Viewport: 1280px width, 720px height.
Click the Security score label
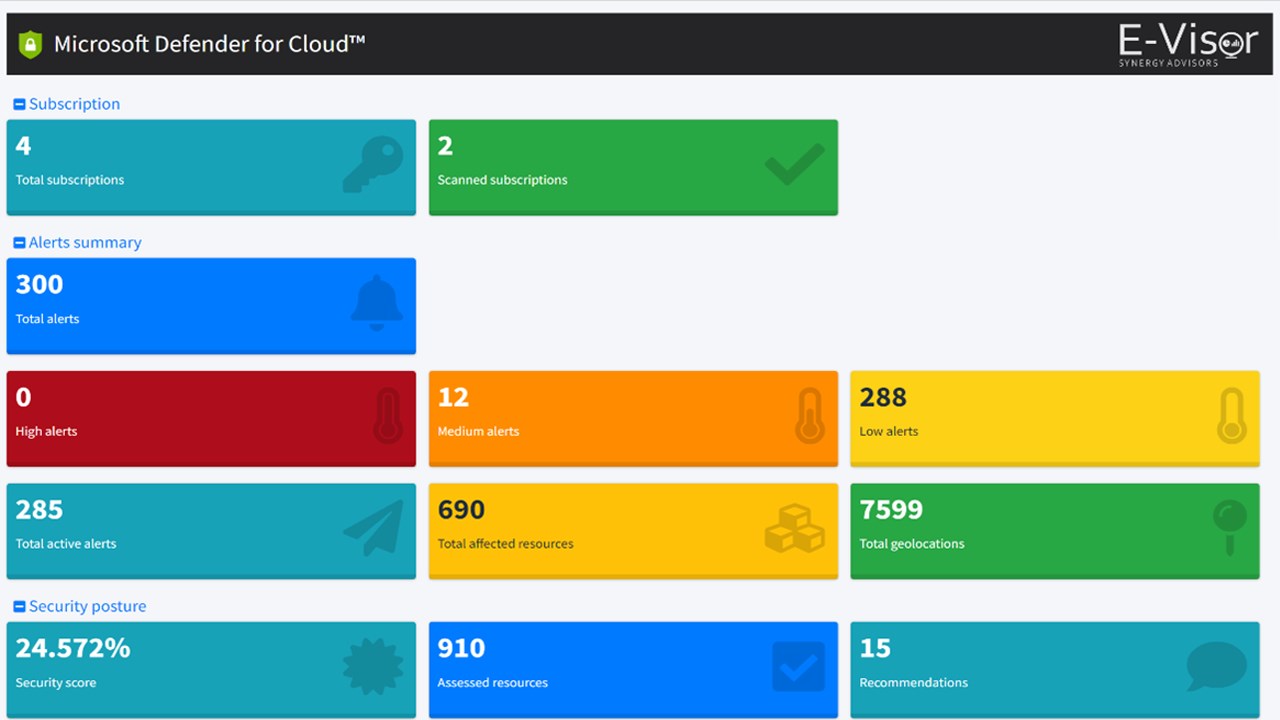coord(56,683)
